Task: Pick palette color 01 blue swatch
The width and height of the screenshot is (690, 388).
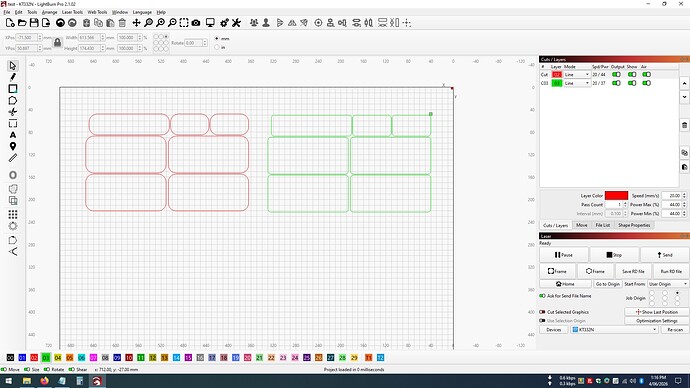Action: [22, 358]
